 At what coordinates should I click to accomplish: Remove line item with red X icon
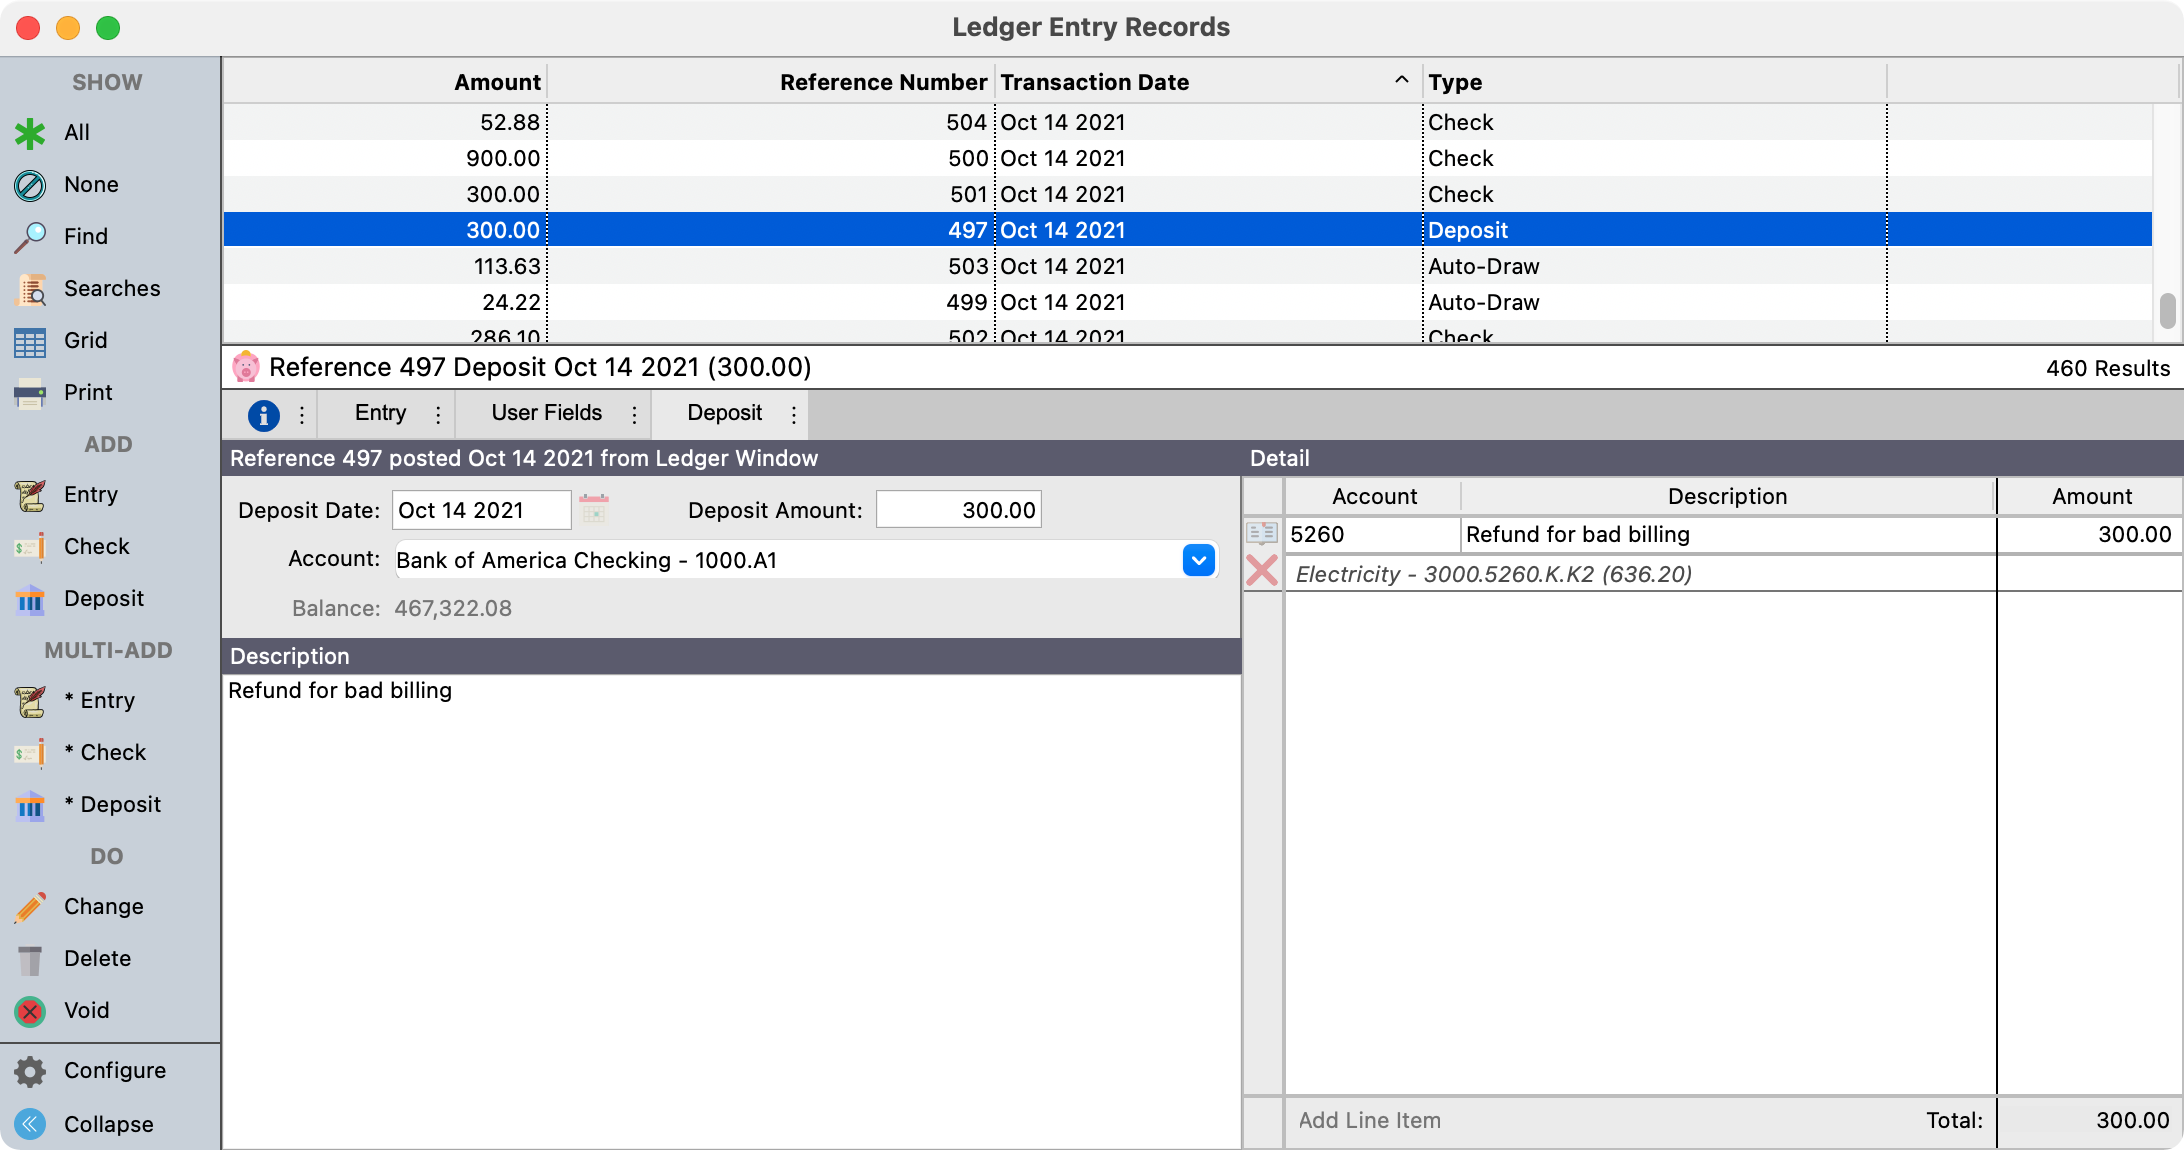tap(1262, 571)
